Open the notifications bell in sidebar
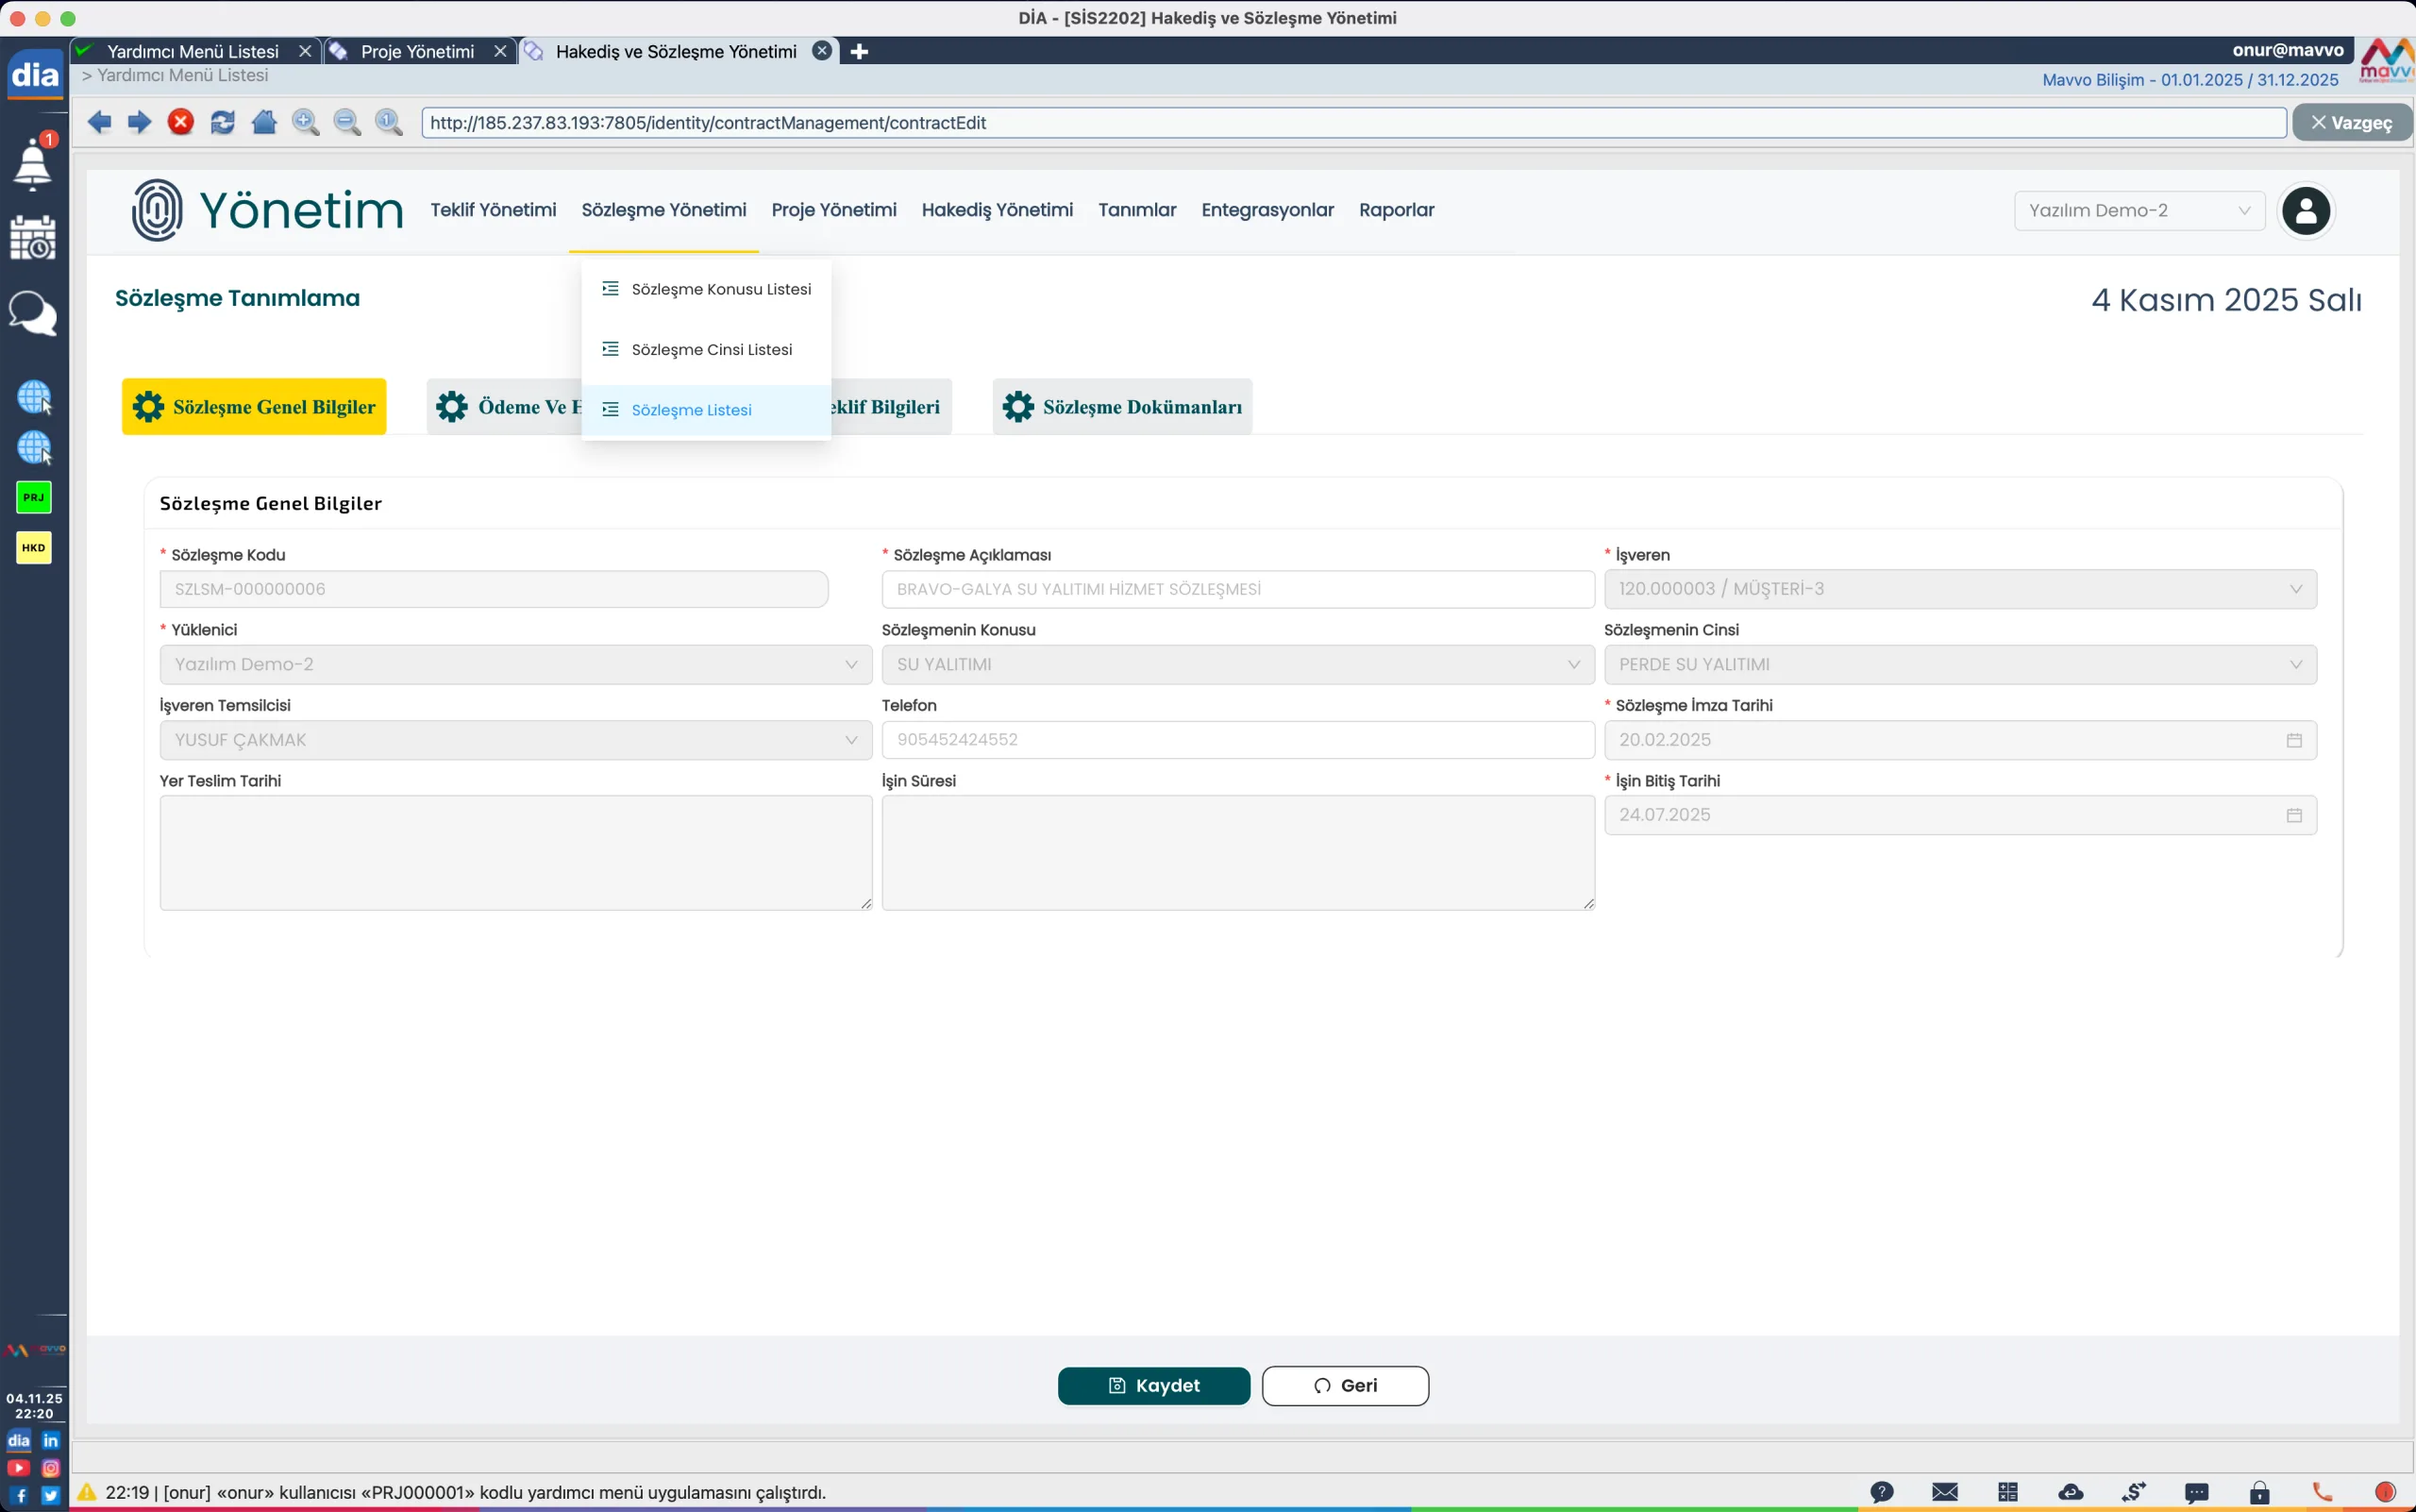 point(33,163)
